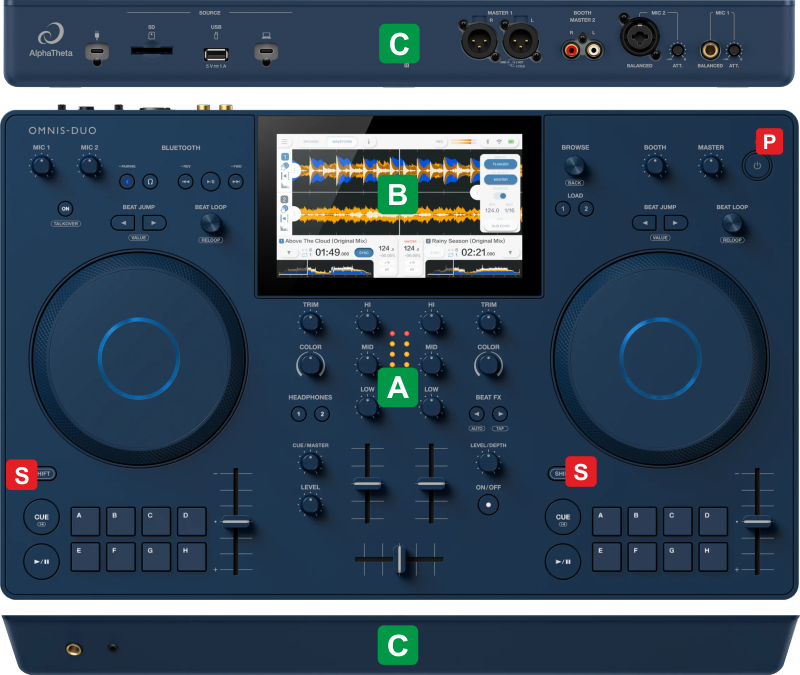The height and width of the screenshot is (675, 800).
Task: Switch to the Browse tab on the touchscreen
Action: click(311, 142)
